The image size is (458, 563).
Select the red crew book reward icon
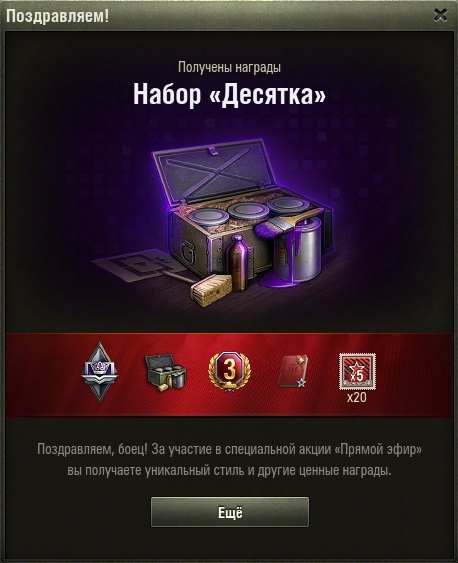(x=293, y=371)
